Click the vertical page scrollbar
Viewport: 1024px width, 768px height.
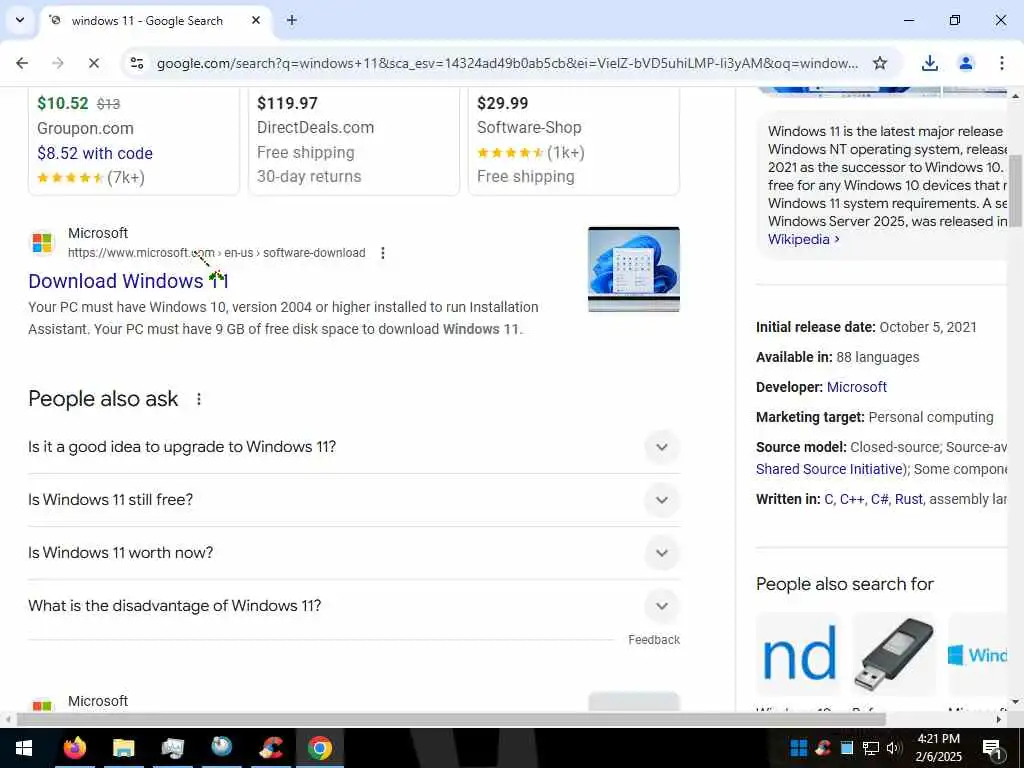[x=1016, y=191]
